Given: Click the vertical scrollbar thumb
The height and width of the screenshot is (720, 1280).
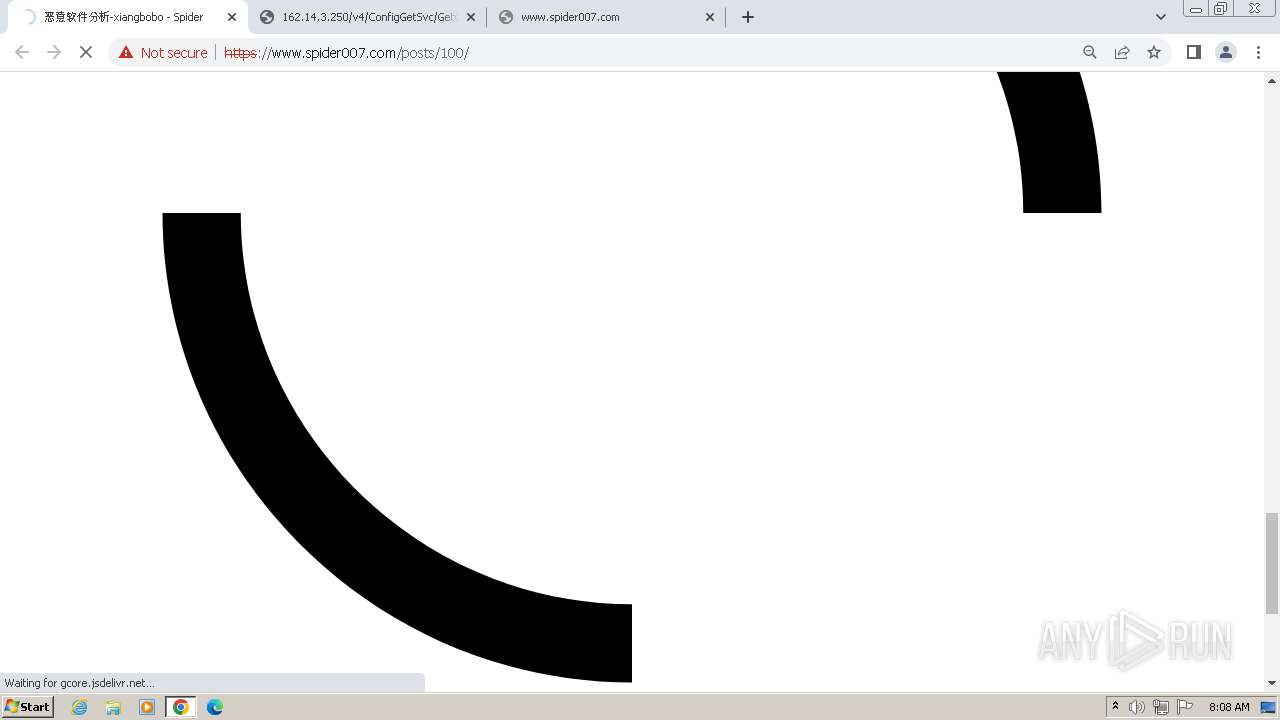Looking at the screenshot, I should pos(1272,563).
